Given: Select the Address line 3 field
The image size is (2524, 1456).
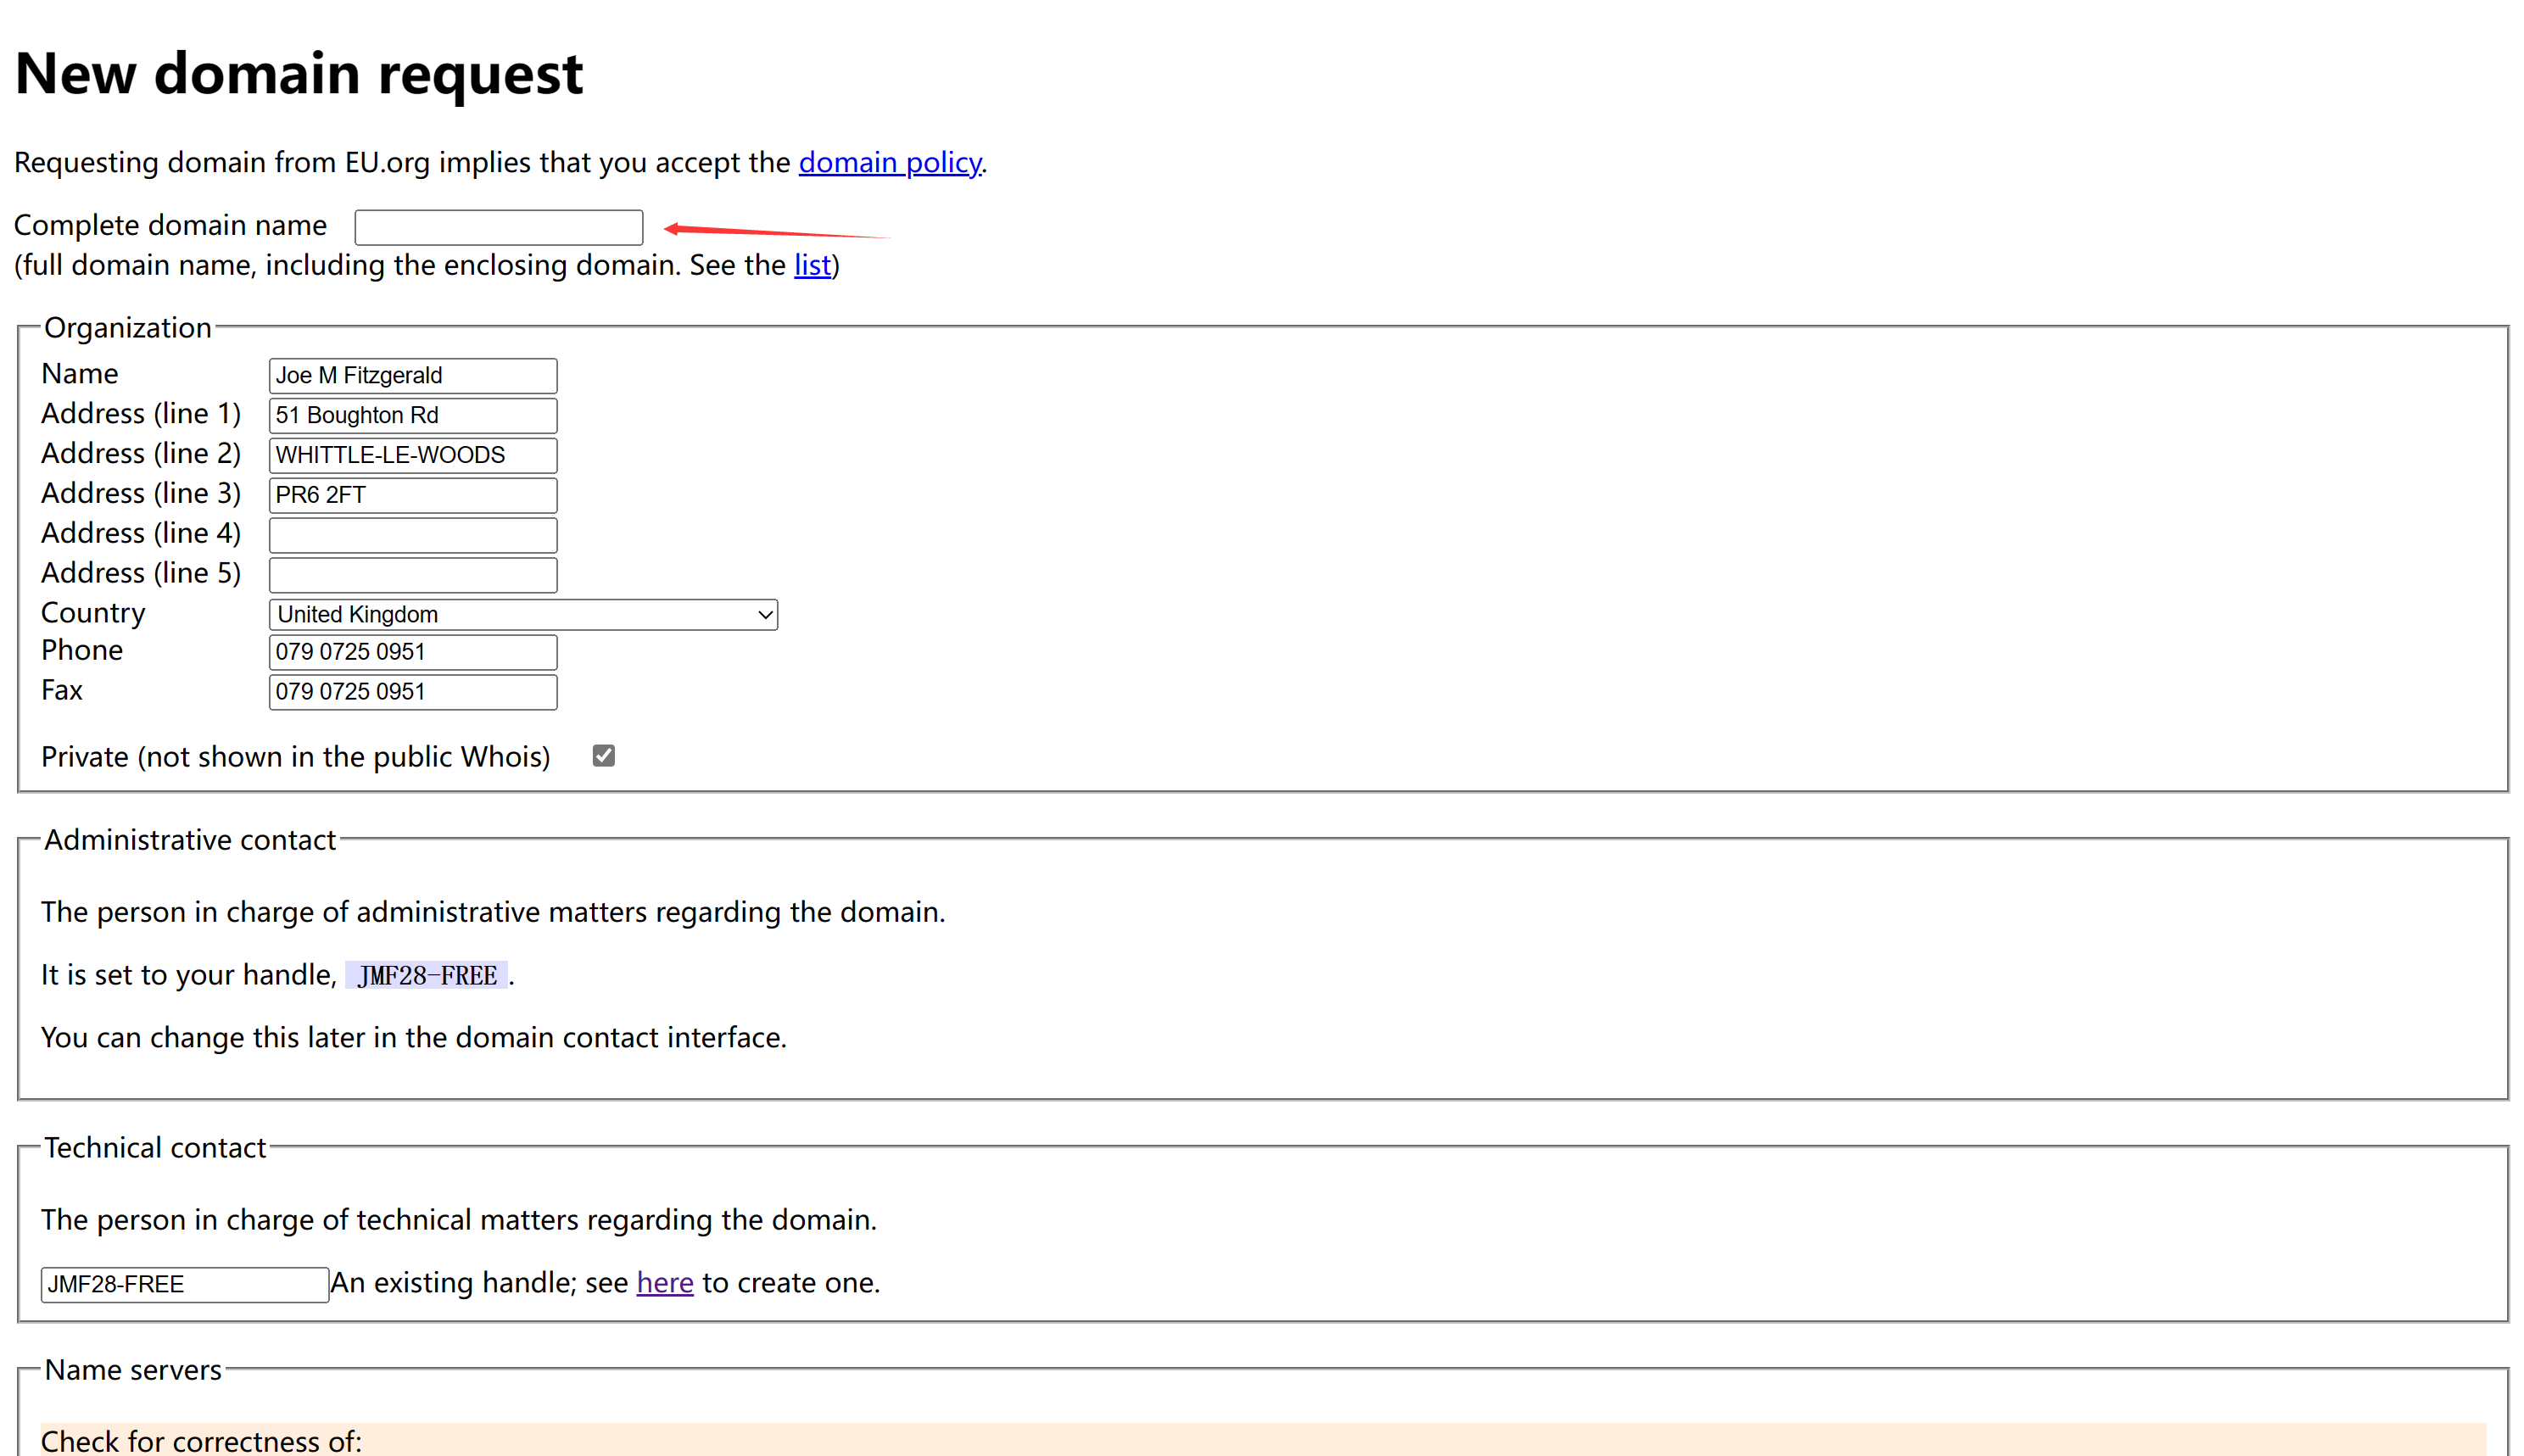Looking at the screenshot, I should point(412,495).
